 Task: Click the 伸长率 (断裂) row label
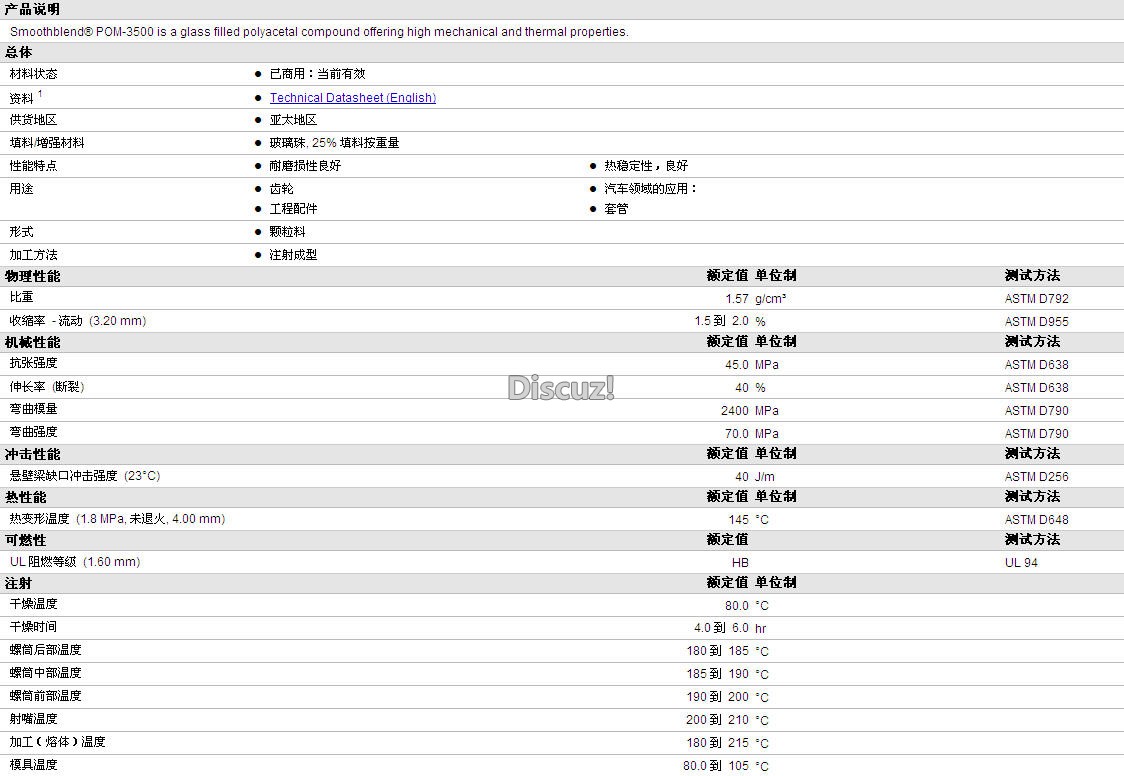[x=47, y=386]
